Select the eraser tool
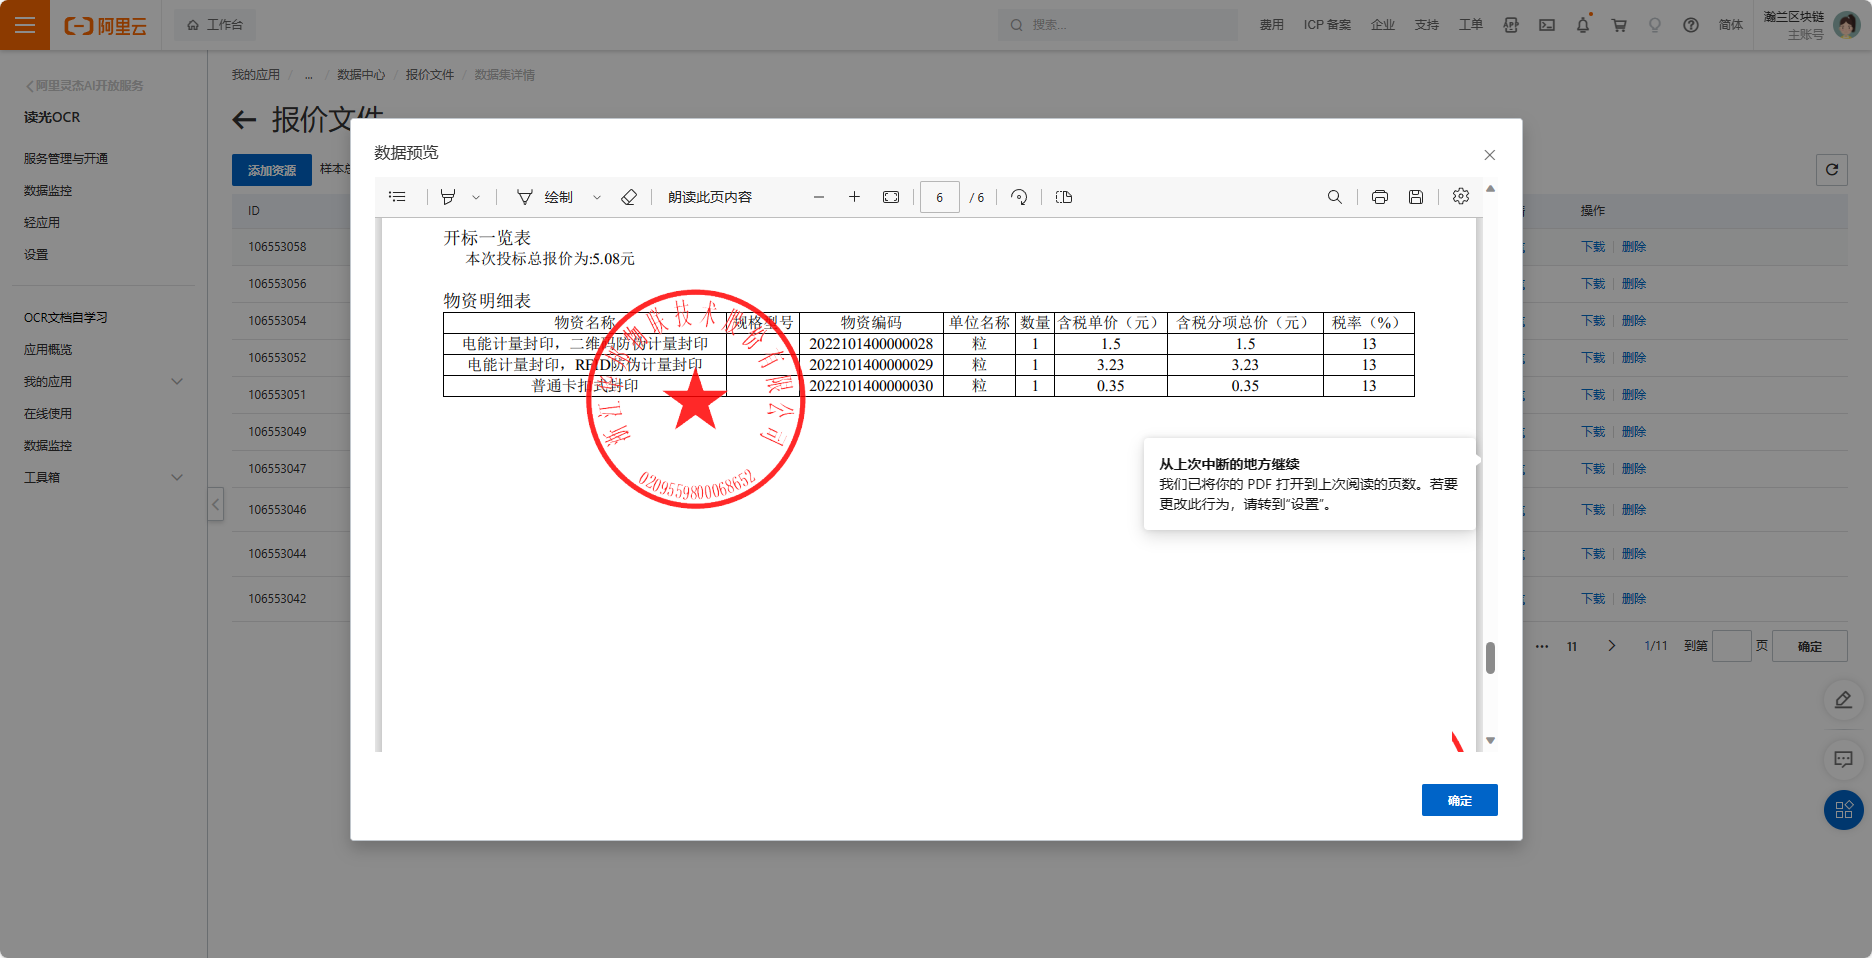The width and height of the screenshot is (1872, 958). click(629, 197)
